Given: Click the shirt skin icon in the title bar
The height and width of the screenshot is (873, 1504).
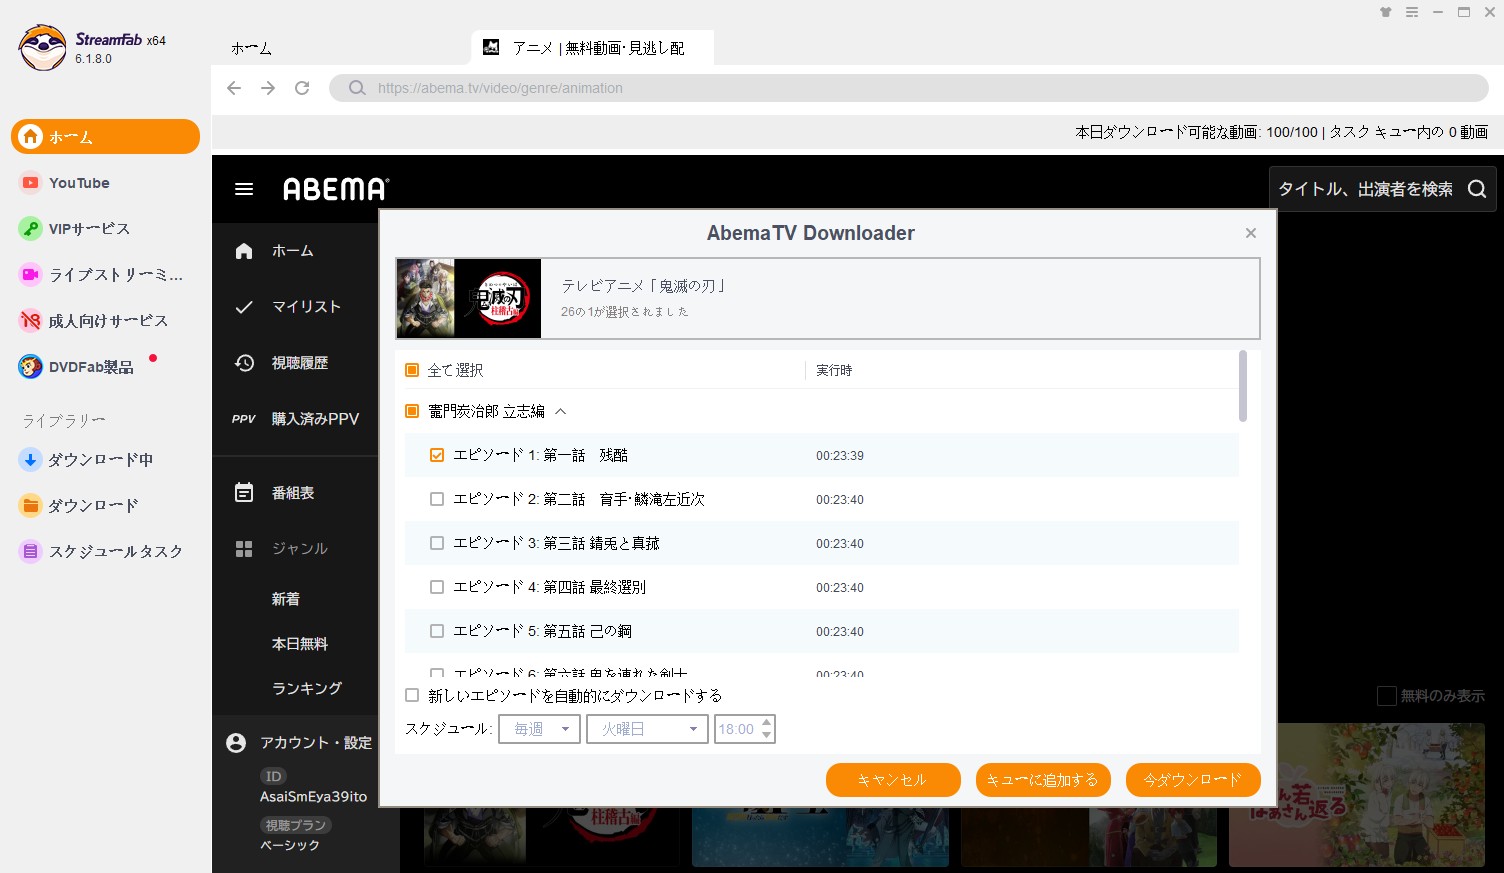Looking at the screenshot, I should pyautogui.click(x=1386, y=12).
